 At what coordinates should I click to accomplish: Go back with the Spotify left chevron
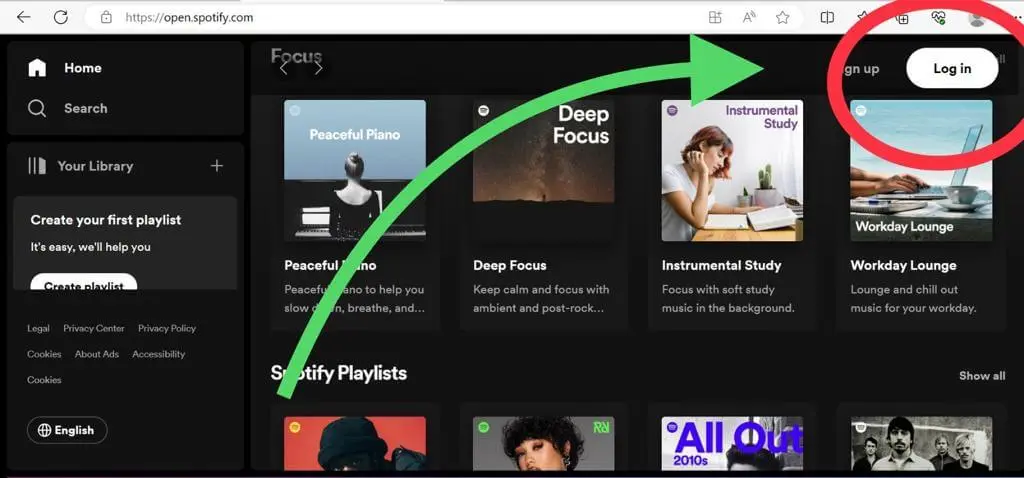click(x=283, y=68)
